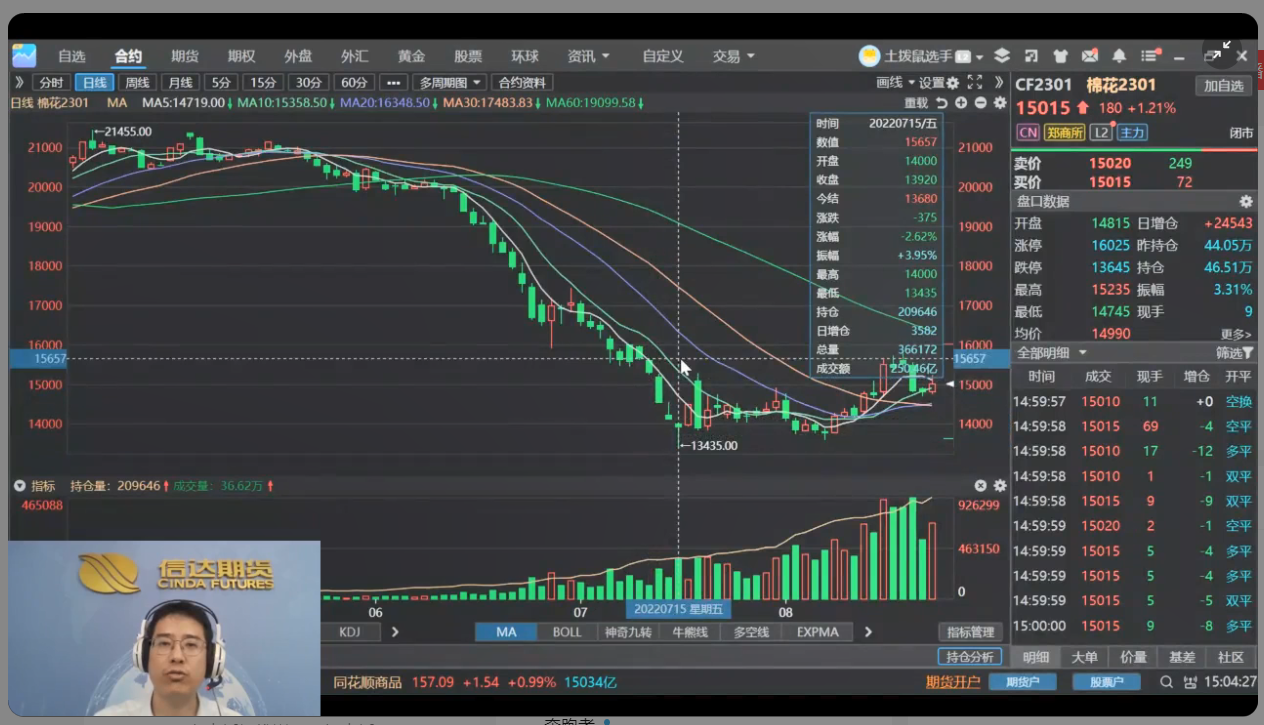This screenshot has width=1264, height=725.
Task: Click the fullscreen expand icon beside 设置
Action: [x=975, y=83]
